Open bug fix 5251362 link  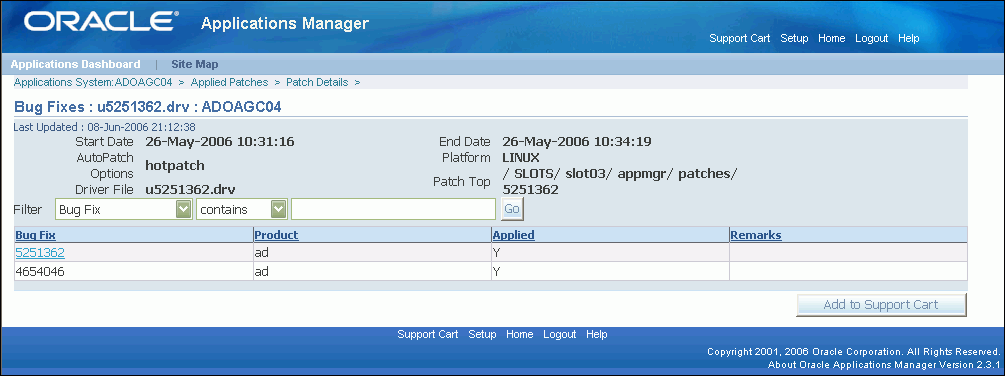click(x=40, y=253)
